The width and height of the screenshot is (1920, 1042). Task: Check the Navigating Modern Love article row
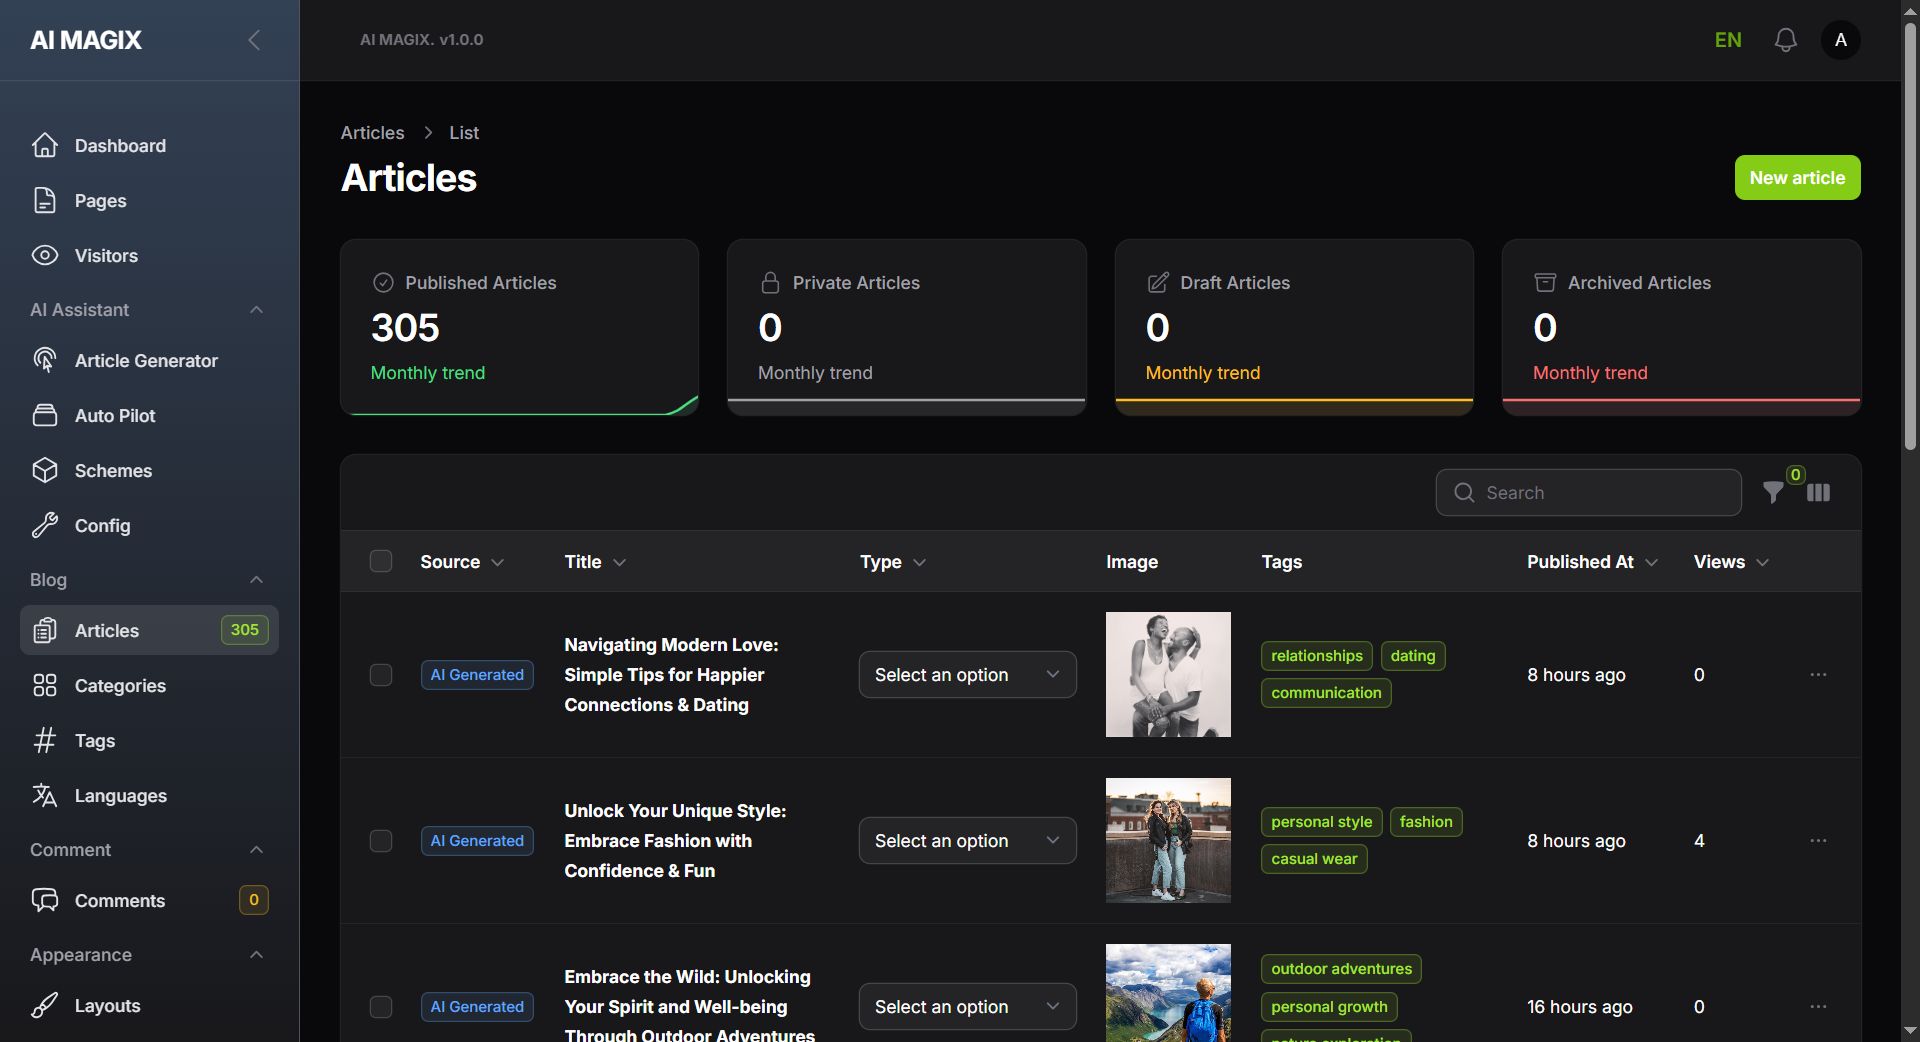click(381, 675)
